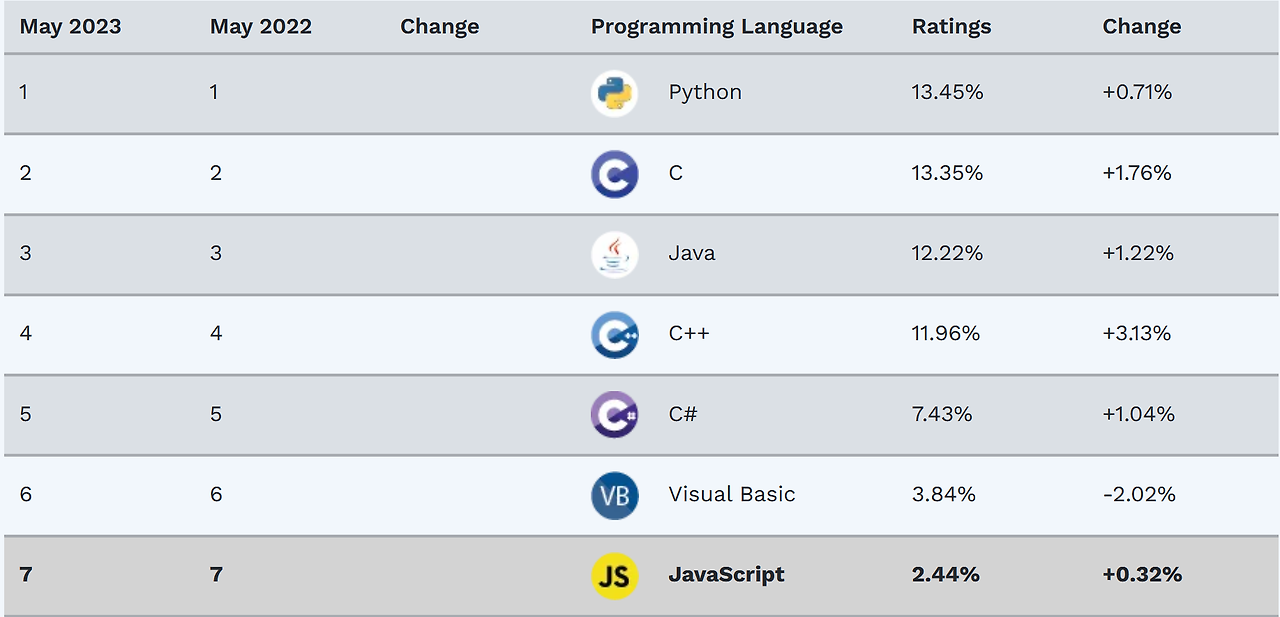This screenshot has width=1280, height=617.
Task: Select the JavaScript language name
Action: click(726, 575)
